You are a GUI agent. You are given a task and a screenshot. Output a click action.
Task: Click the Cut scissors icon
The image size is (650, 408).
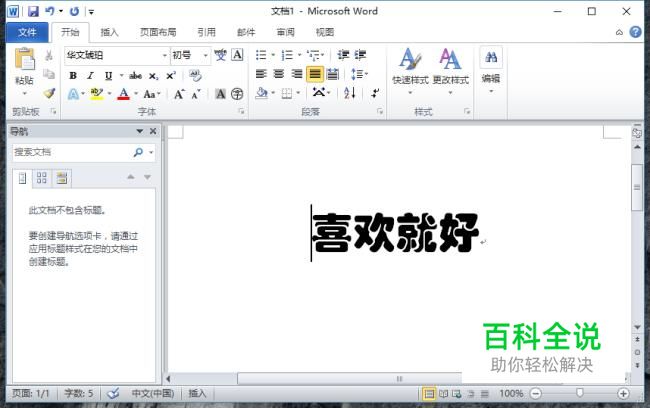(49, 55)
